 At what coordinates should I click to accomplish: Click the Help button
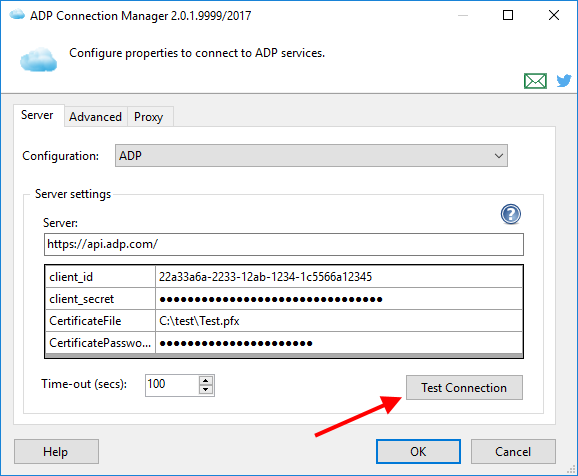pos(56,451)
